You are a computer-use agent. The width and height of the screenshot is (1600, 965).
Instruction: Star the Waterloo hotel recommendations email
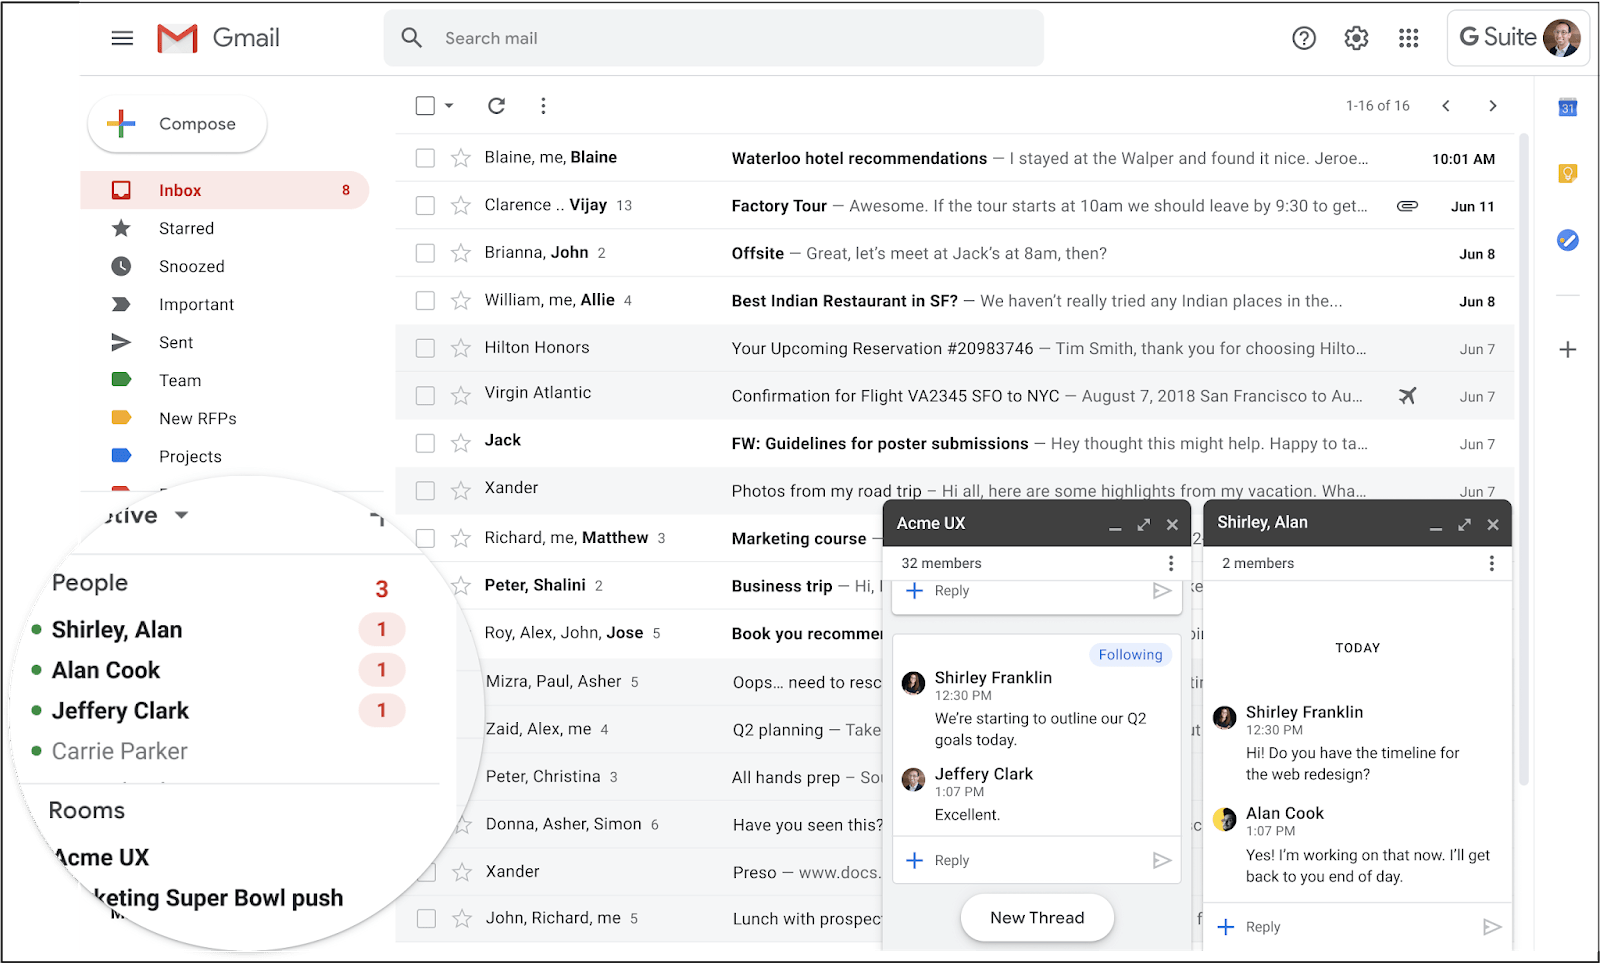(460, 158)
